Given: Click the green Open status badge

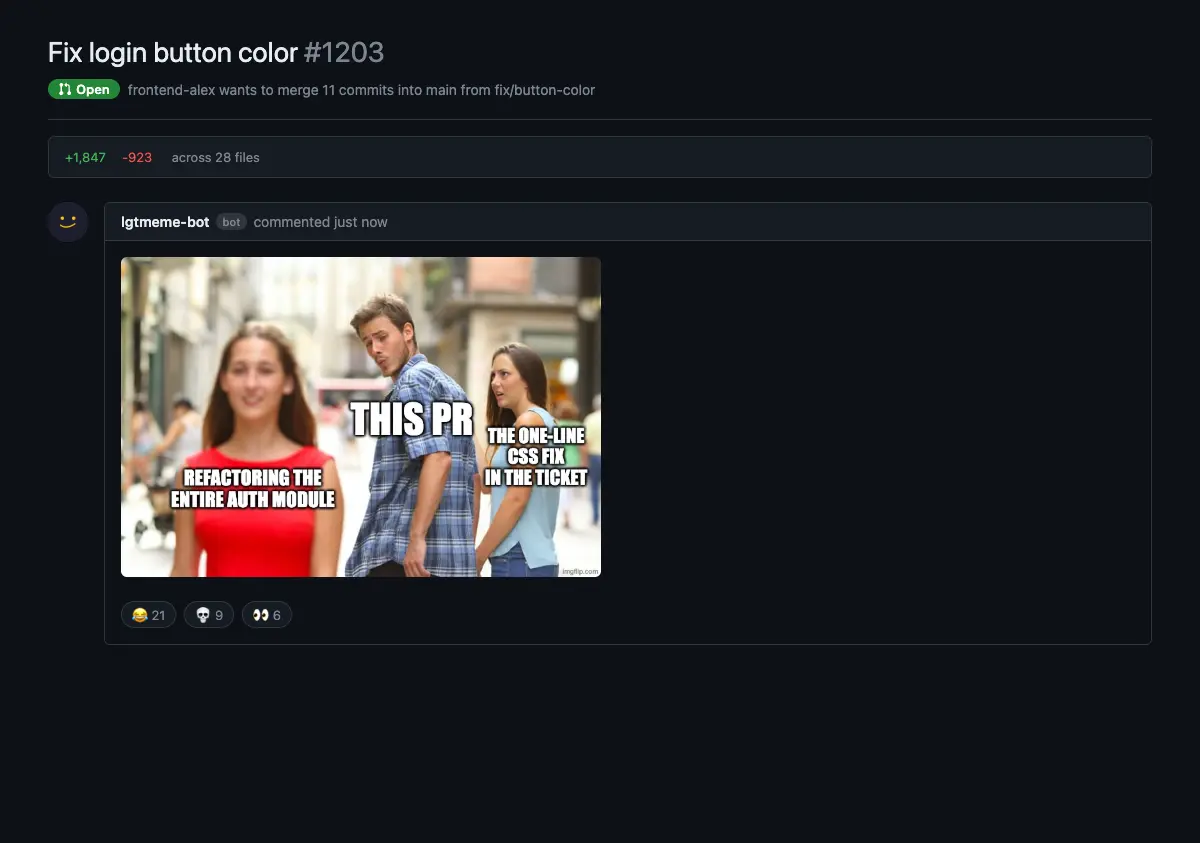Looking at the screenshot, I should point(84,90).
